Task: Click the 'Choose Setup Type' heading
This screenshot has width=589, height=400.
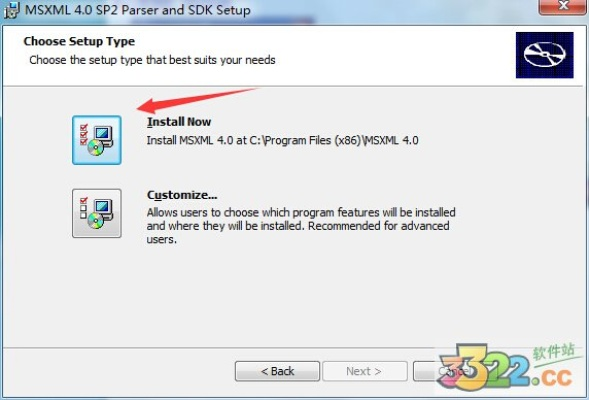Action: point(79,41)
